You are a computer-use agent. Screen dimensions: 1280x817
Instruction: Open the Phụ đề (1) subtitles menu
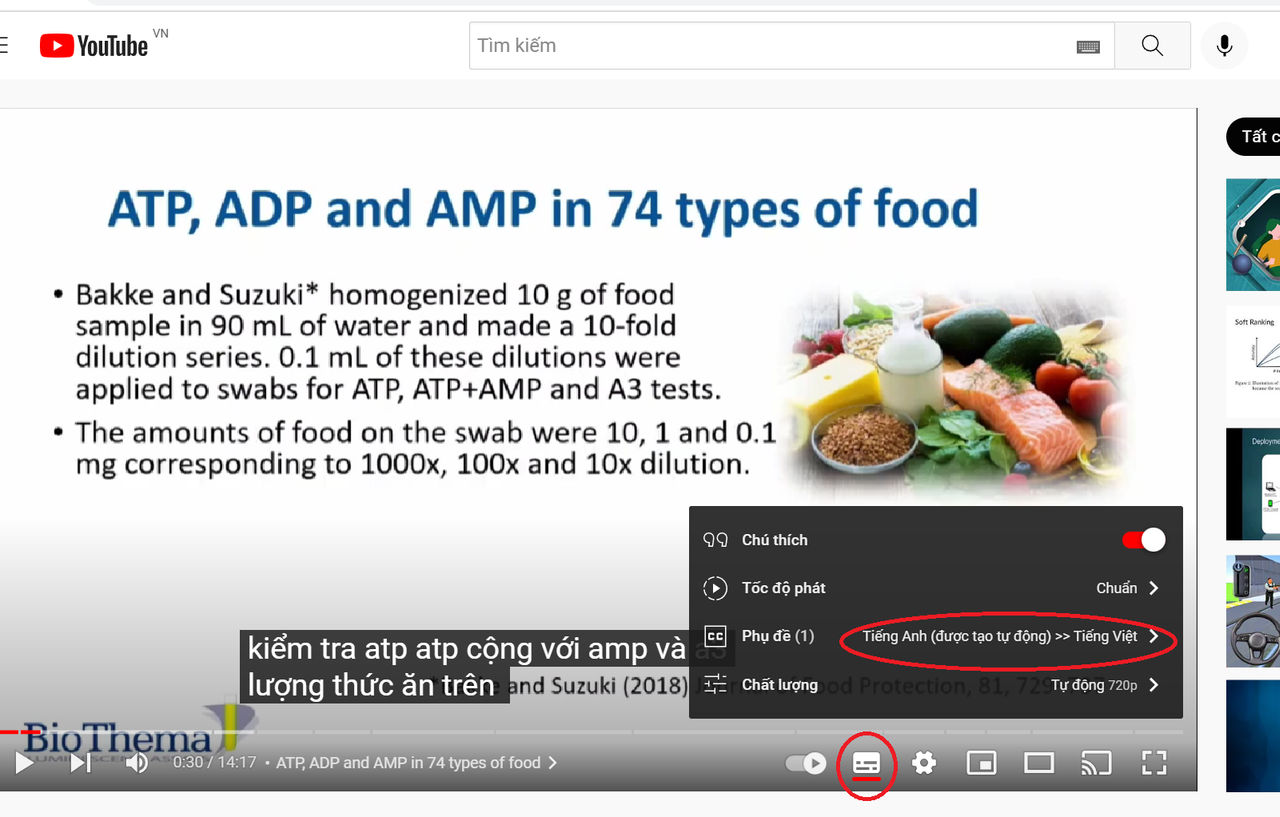tap(936, 636)
